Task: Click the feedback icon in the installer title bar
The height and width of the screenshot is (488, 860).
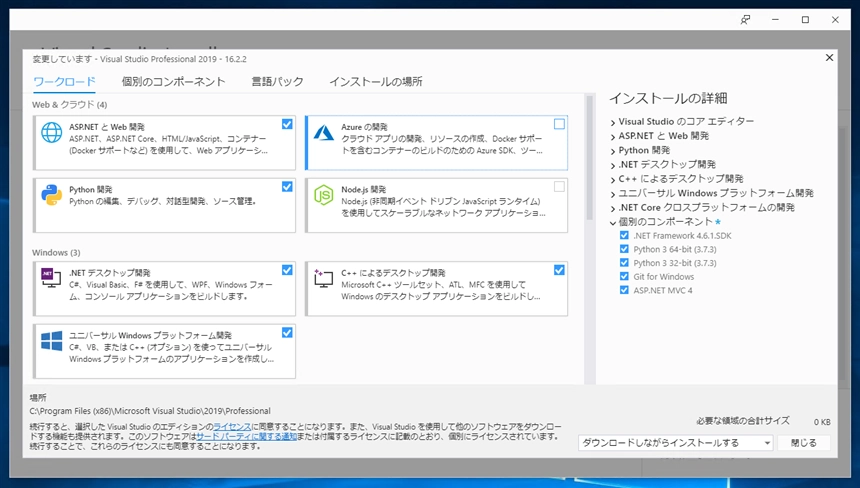Action: [745, 20]
